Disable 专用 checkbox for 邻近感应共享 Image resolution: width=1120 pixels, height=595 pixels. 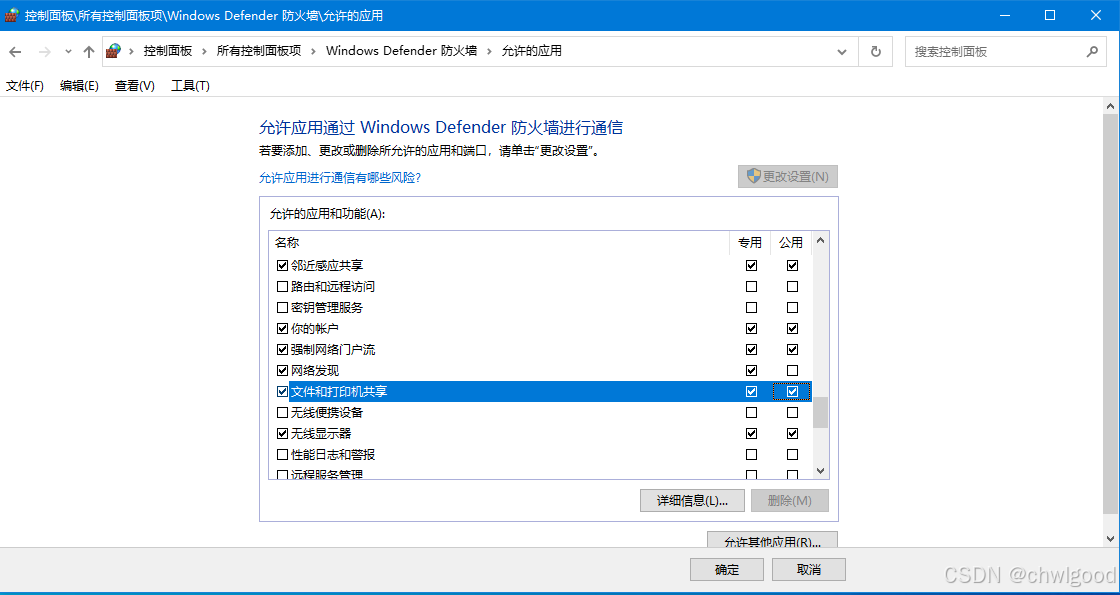pos(751,266)
